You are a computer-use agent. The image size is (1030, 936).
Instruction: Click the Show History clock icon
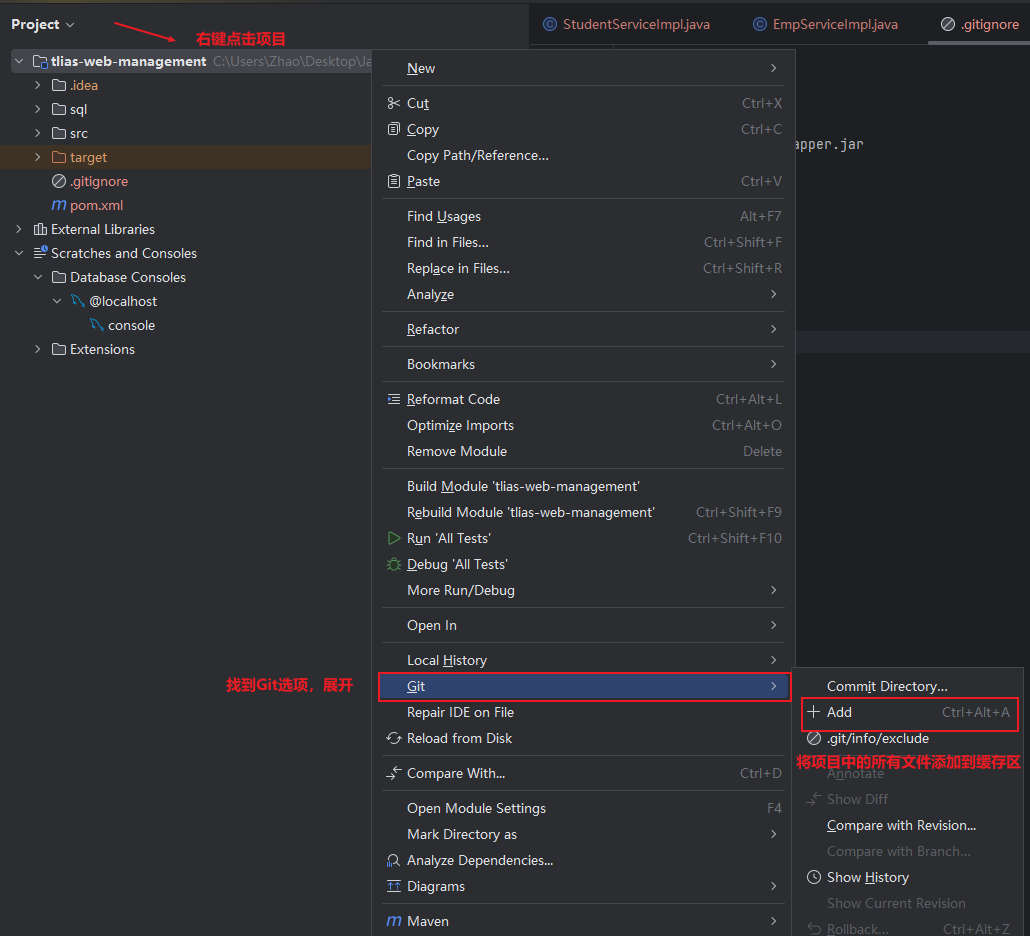814,878
